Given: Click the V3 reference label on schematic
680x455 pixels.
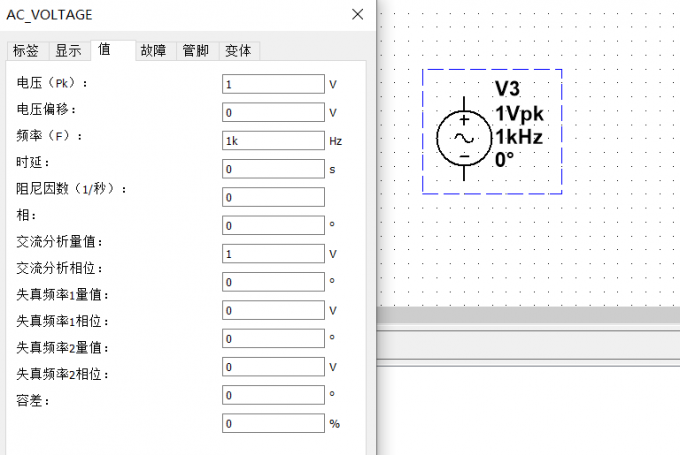Looking at the screenshot, I should point(507,88).
